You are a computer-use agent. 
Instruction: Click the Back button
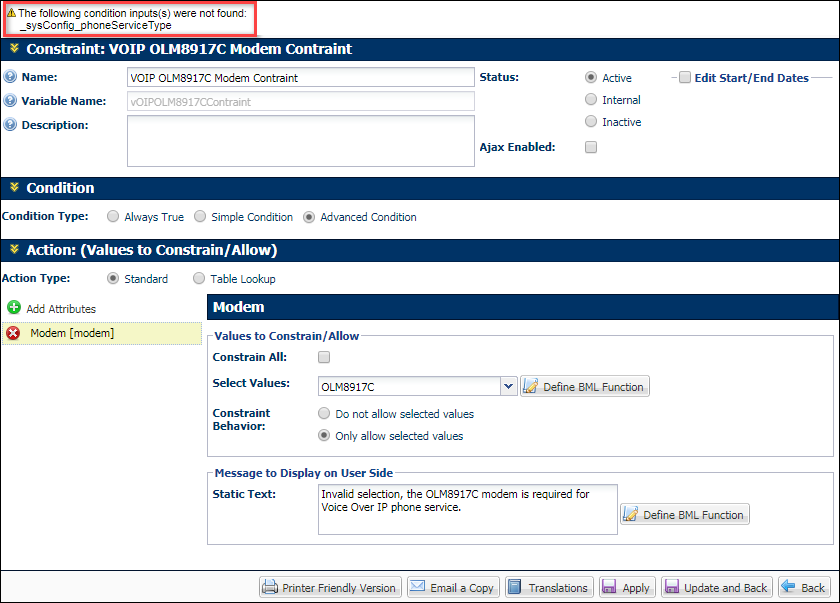(805, 587)
